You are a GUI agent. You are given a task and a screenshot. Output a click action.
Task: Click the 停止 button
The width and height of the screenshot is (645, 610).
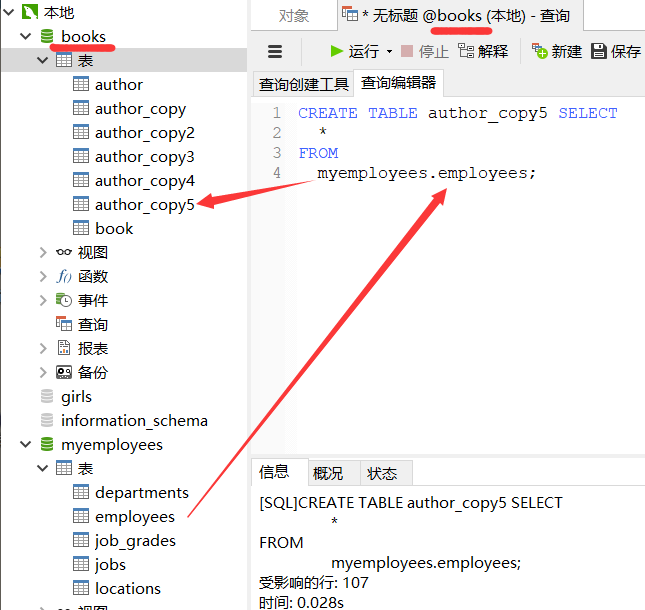(425, 51)
